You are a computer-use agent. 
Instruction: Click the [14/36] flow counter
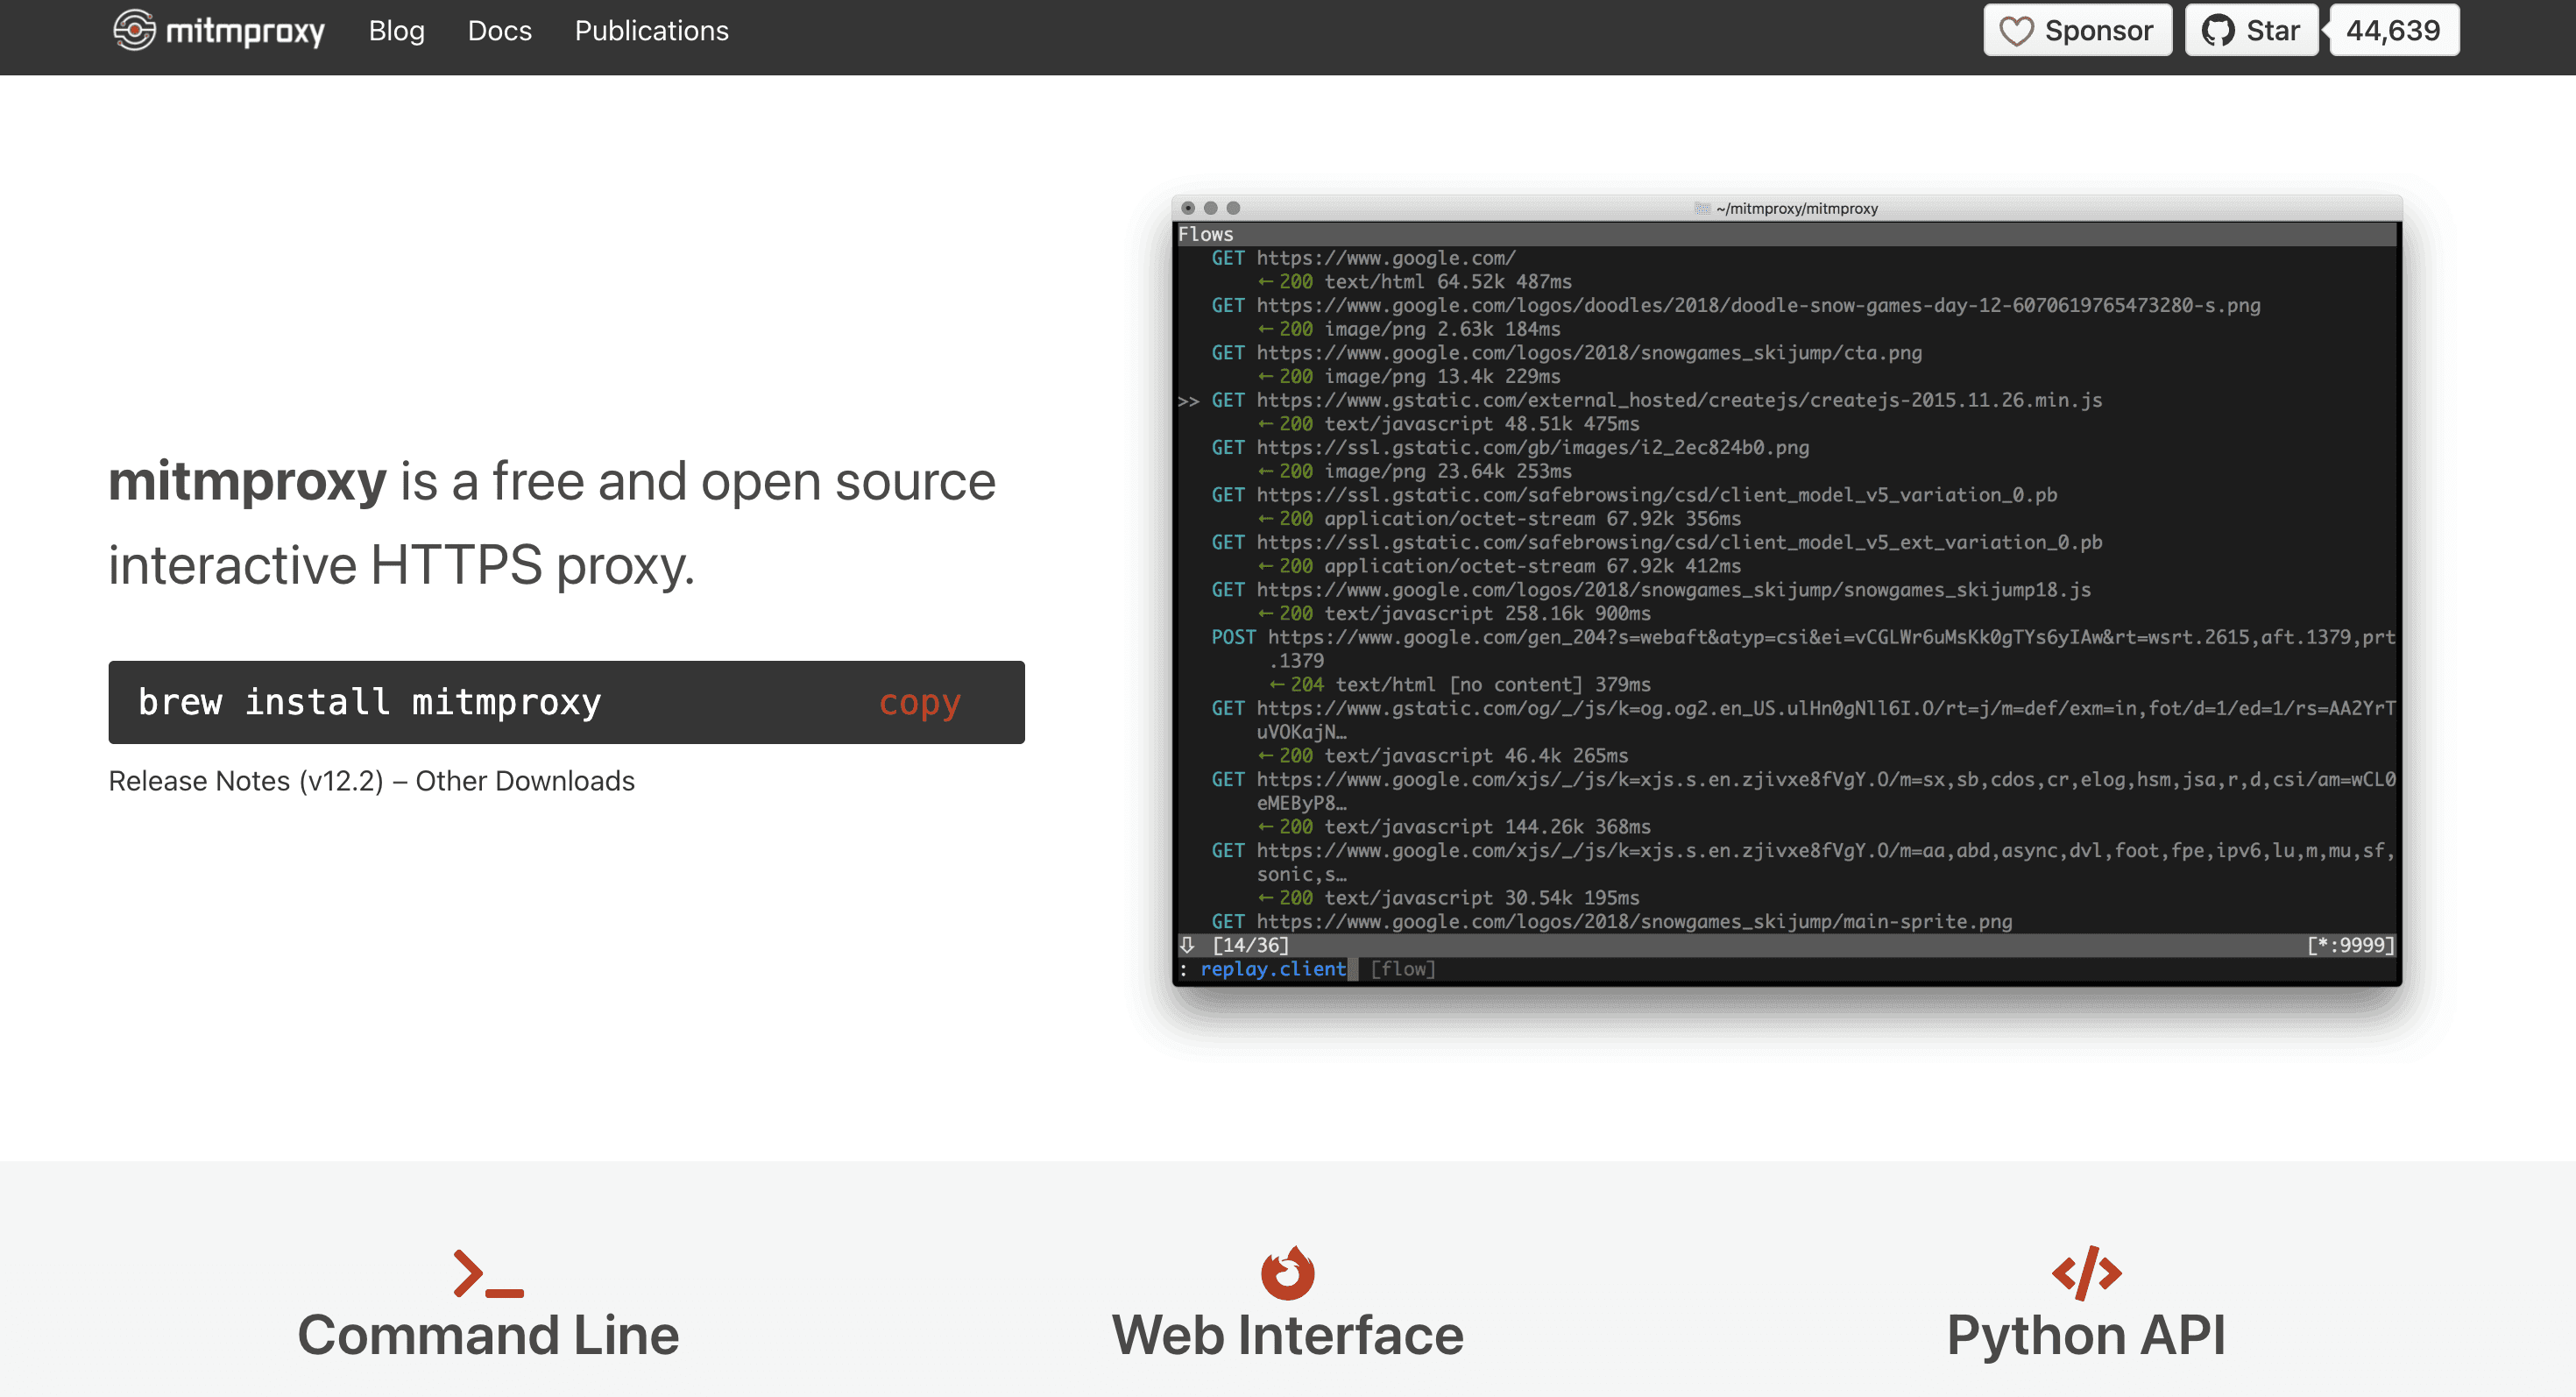click(x=1250, y=945)
